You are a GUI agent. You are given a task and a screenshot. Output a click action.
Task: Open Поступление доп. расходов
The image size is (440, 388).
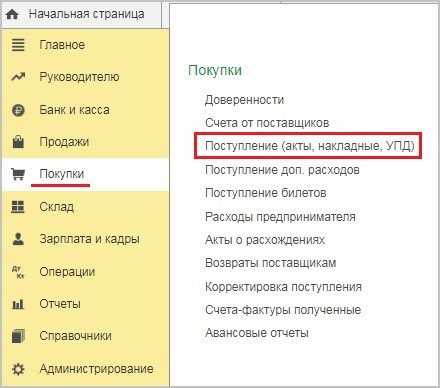tap(282, 170)
